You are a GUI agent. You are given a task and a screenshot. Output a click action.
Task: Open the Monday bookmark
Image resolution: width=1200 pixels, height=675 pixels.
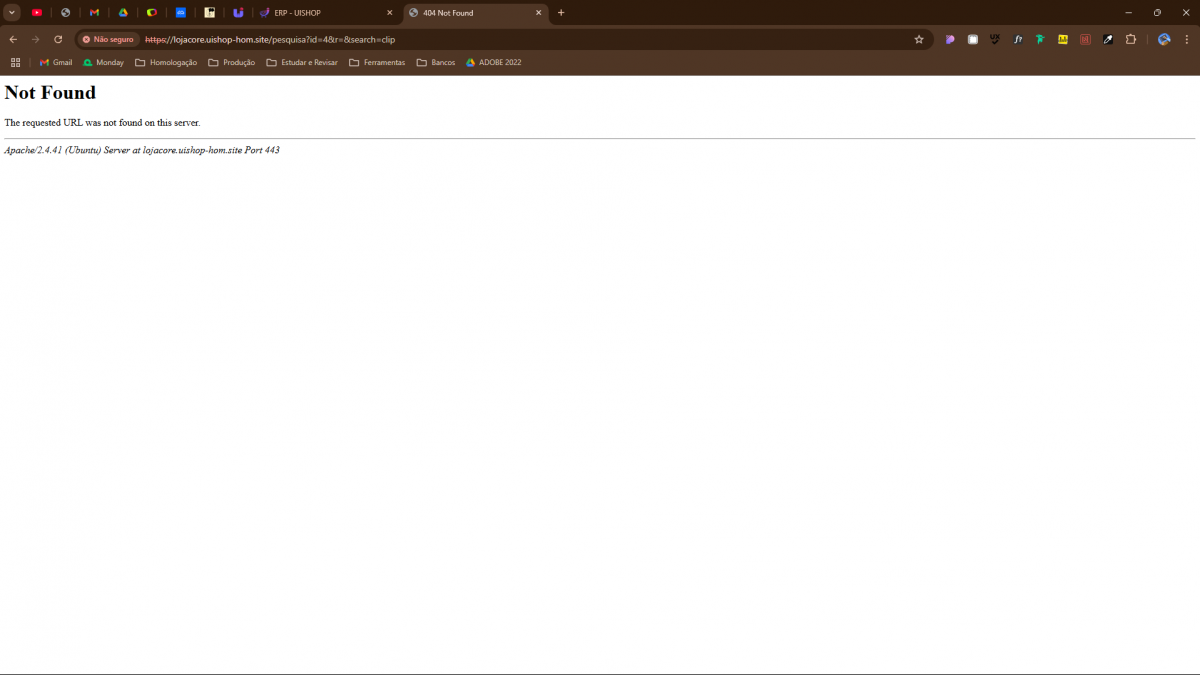coord(103,62)
